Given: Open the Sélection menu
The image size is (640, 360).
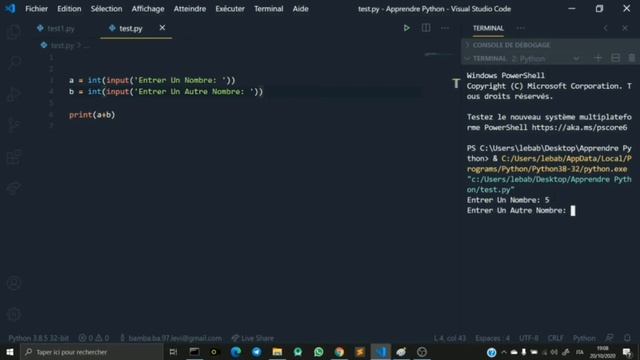Looking at the screenshot, I should [x=106, y=9].
